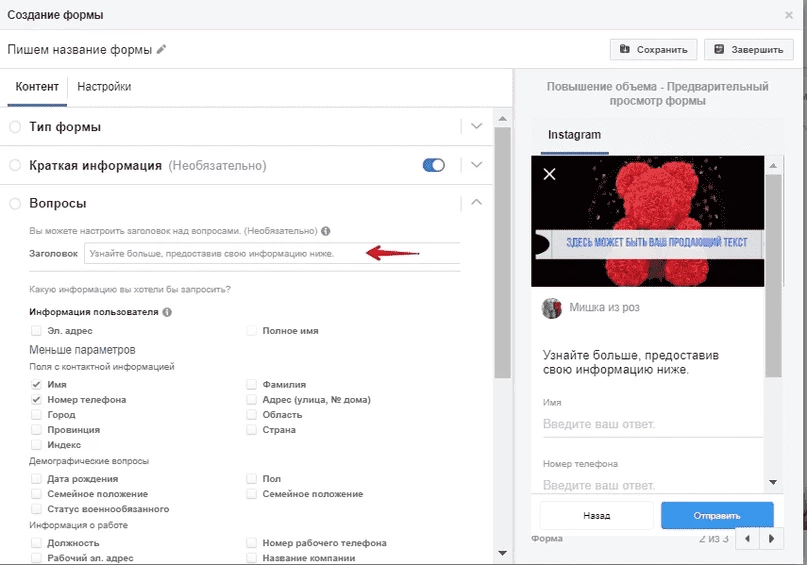Select the Instagram preview tab
The height and width of the screenshot is (565, 807).
pyautogui.click(x=574, y=135)
